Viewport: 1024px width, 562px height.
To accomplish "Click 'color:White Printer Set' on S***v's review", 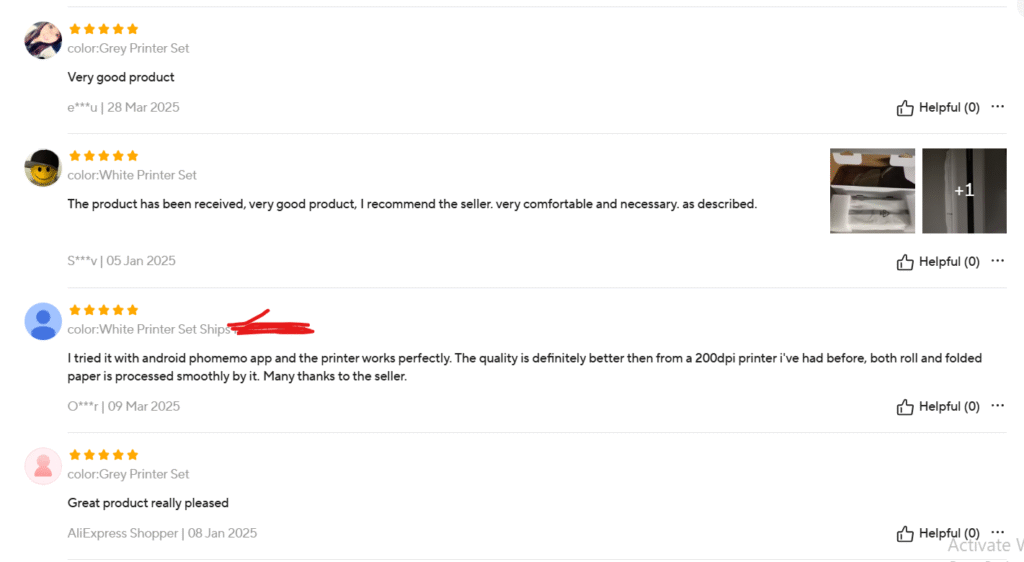I will tap(132, 175).
